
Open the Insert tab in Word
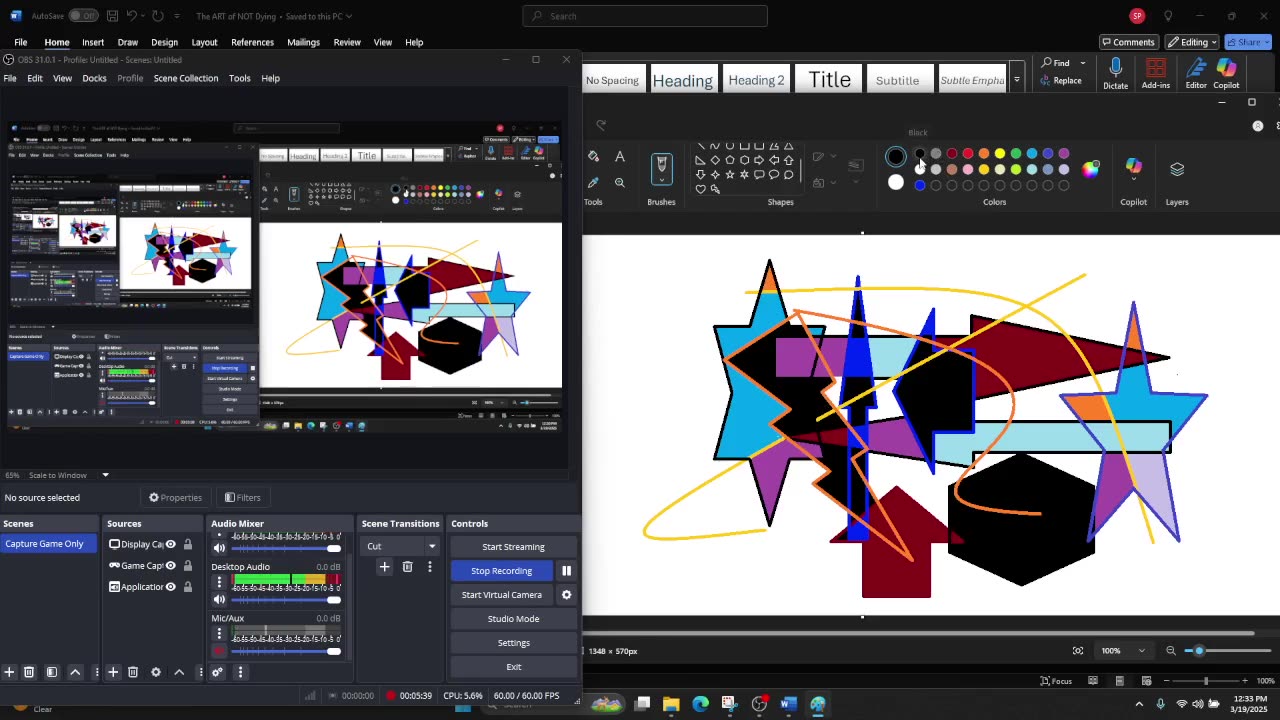click(93, 42)
